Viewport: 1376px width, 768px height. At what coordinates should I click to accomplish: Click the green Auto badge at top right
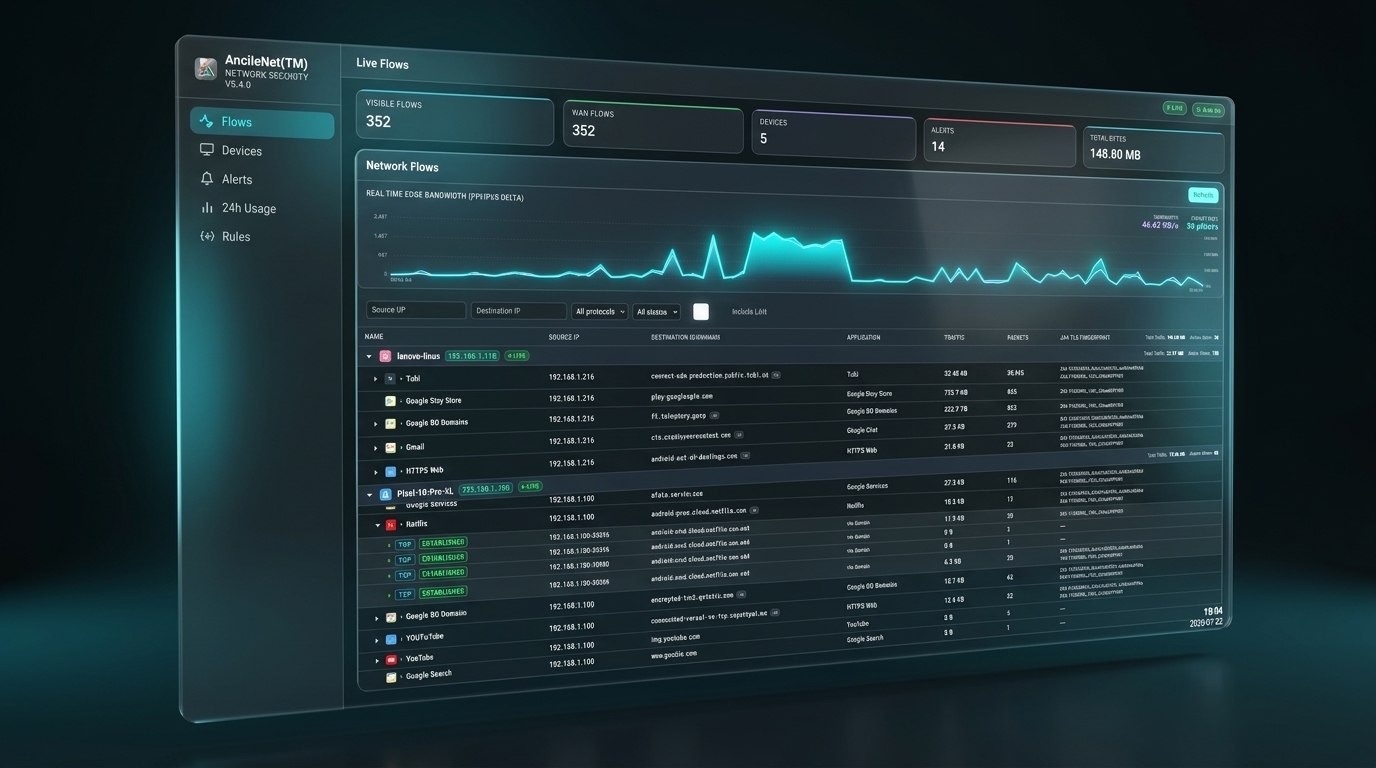(x=1208, y=110)
